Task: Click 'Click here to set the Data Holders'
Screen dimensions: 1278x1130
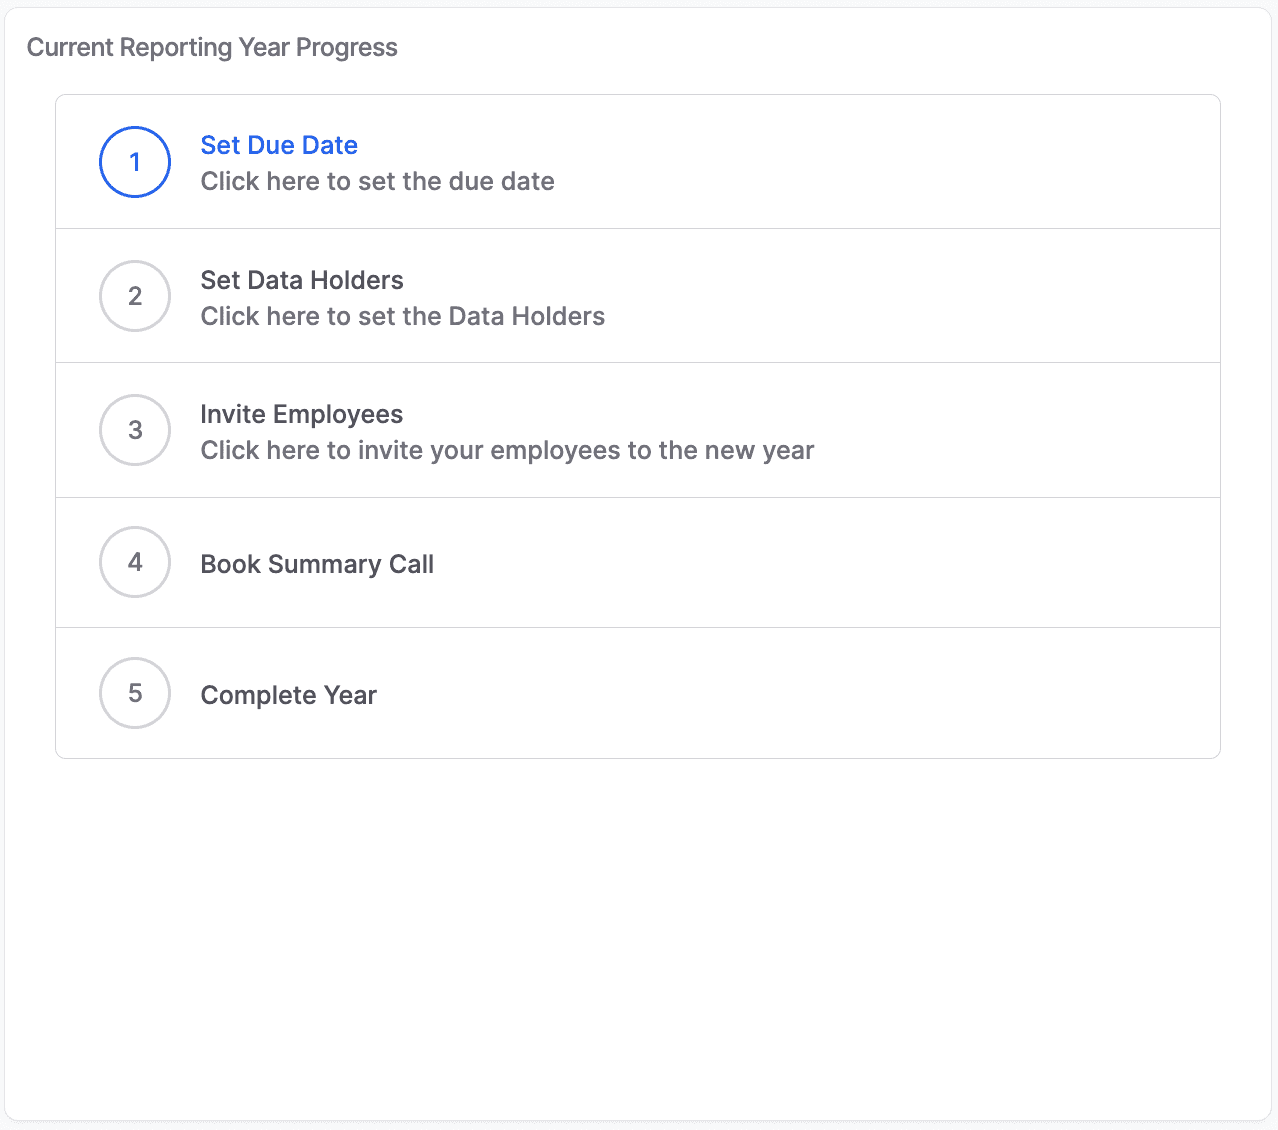Action: pyautogui.click(x=402, y=316)
